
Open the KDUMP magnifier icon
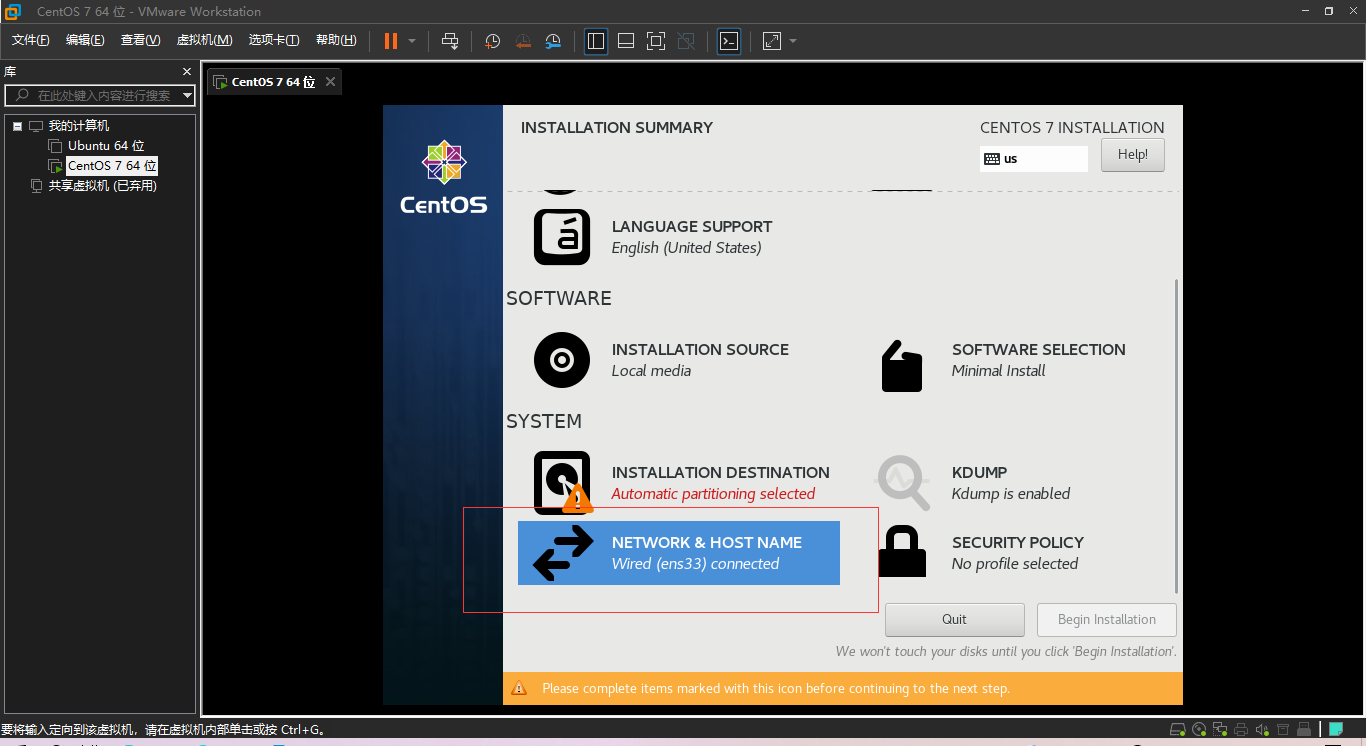[903, 483]
